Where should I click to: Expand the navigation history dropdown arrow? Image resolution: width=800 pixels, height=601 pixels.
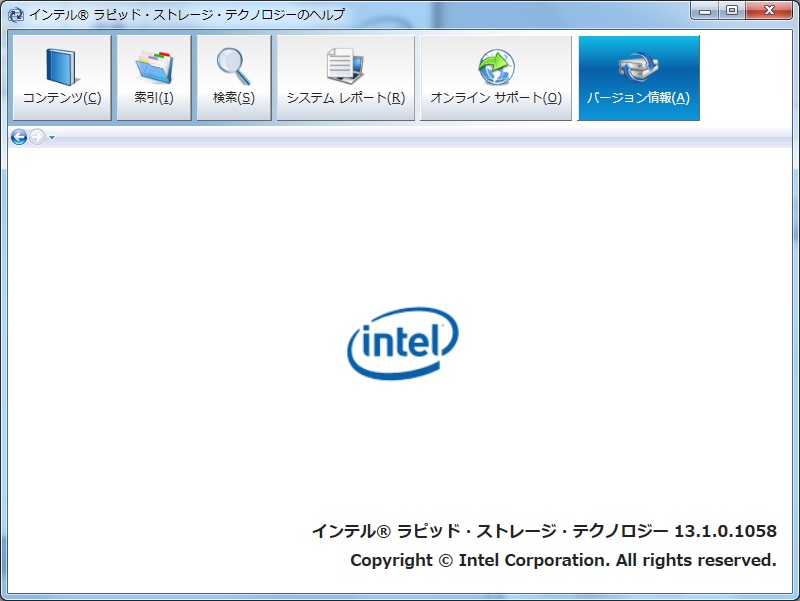(x=52, y=137)
